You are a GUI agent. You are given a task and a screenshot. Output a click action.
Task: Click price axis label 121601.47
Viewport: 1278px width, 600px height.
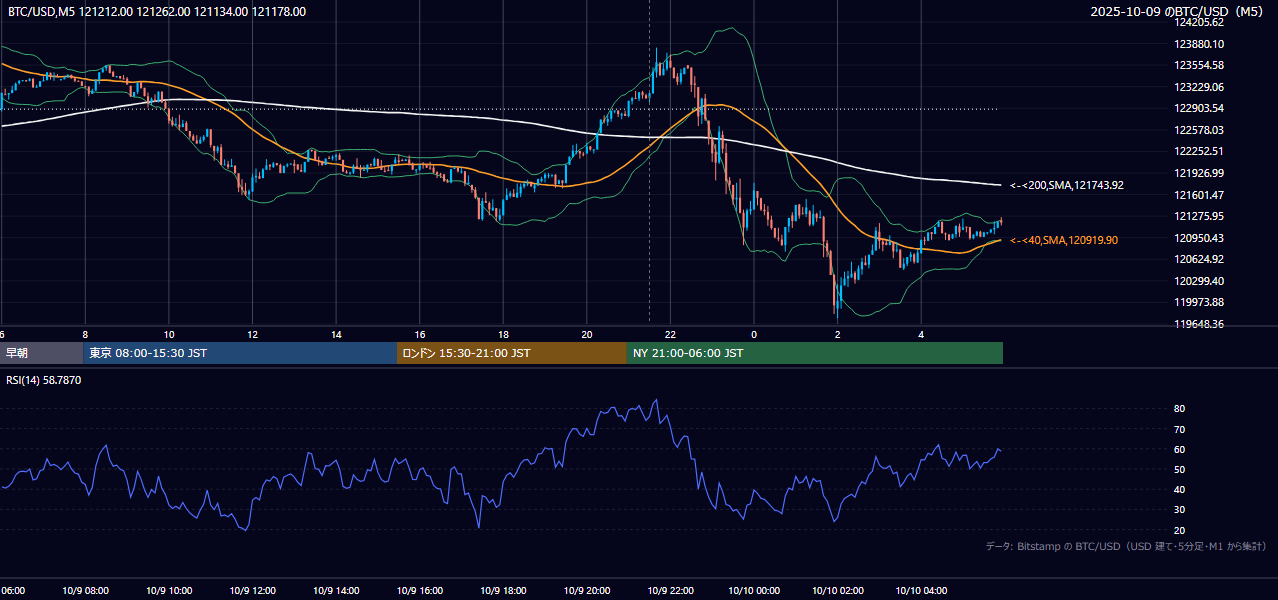click(x=1199, y=195)
